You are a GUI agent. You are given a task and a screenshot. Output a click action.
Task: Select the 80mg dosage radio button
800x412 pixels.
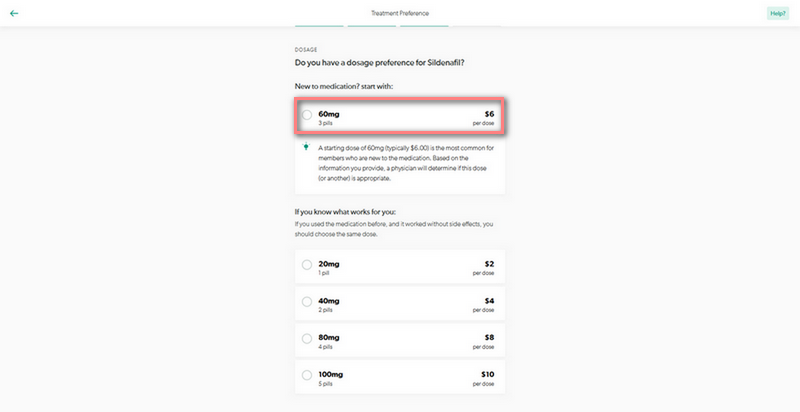307,339
